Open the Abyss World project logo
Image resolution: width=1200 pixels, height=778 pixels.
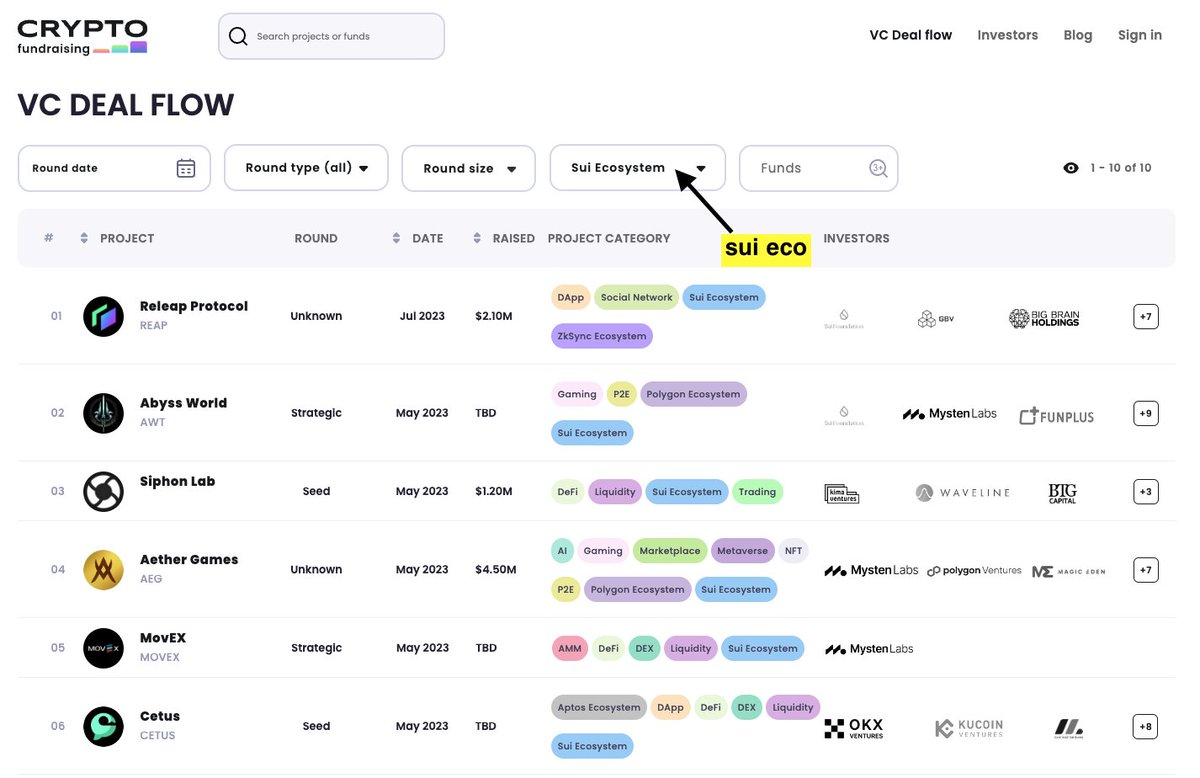coord(103,413)
